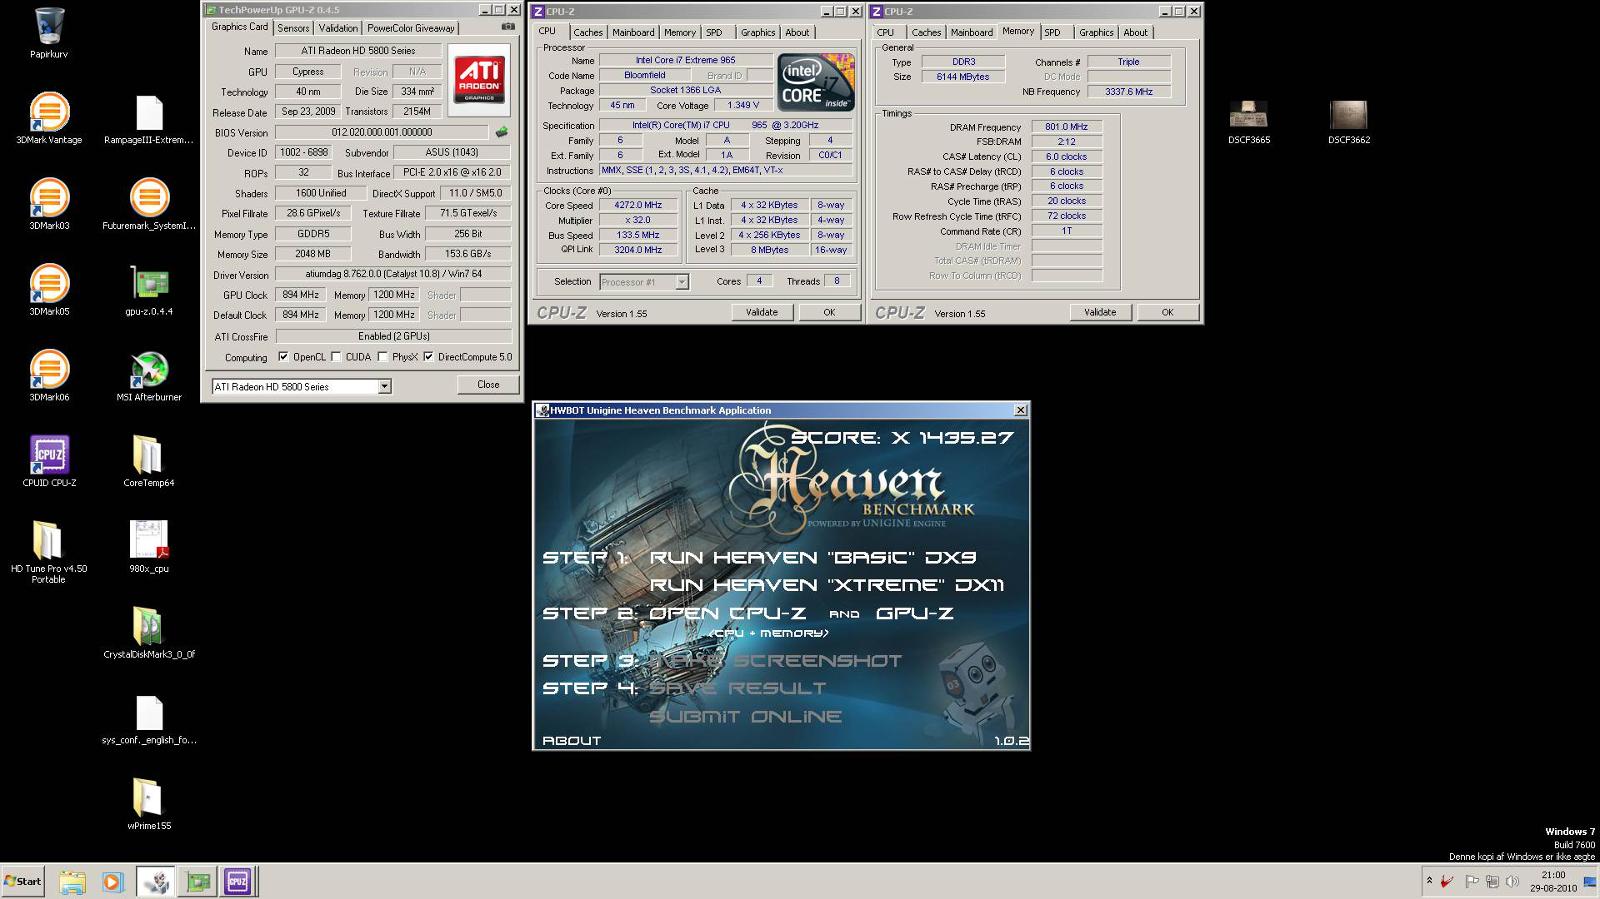
Task: Open Windows Explorer from the taskbar
Action: click(x=72, y=881)
